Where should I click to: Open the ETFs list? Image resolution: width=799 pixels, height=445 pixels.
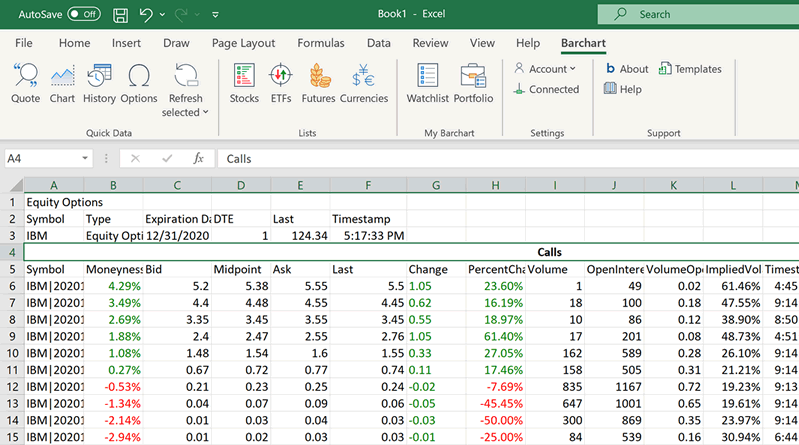[281, 83]
